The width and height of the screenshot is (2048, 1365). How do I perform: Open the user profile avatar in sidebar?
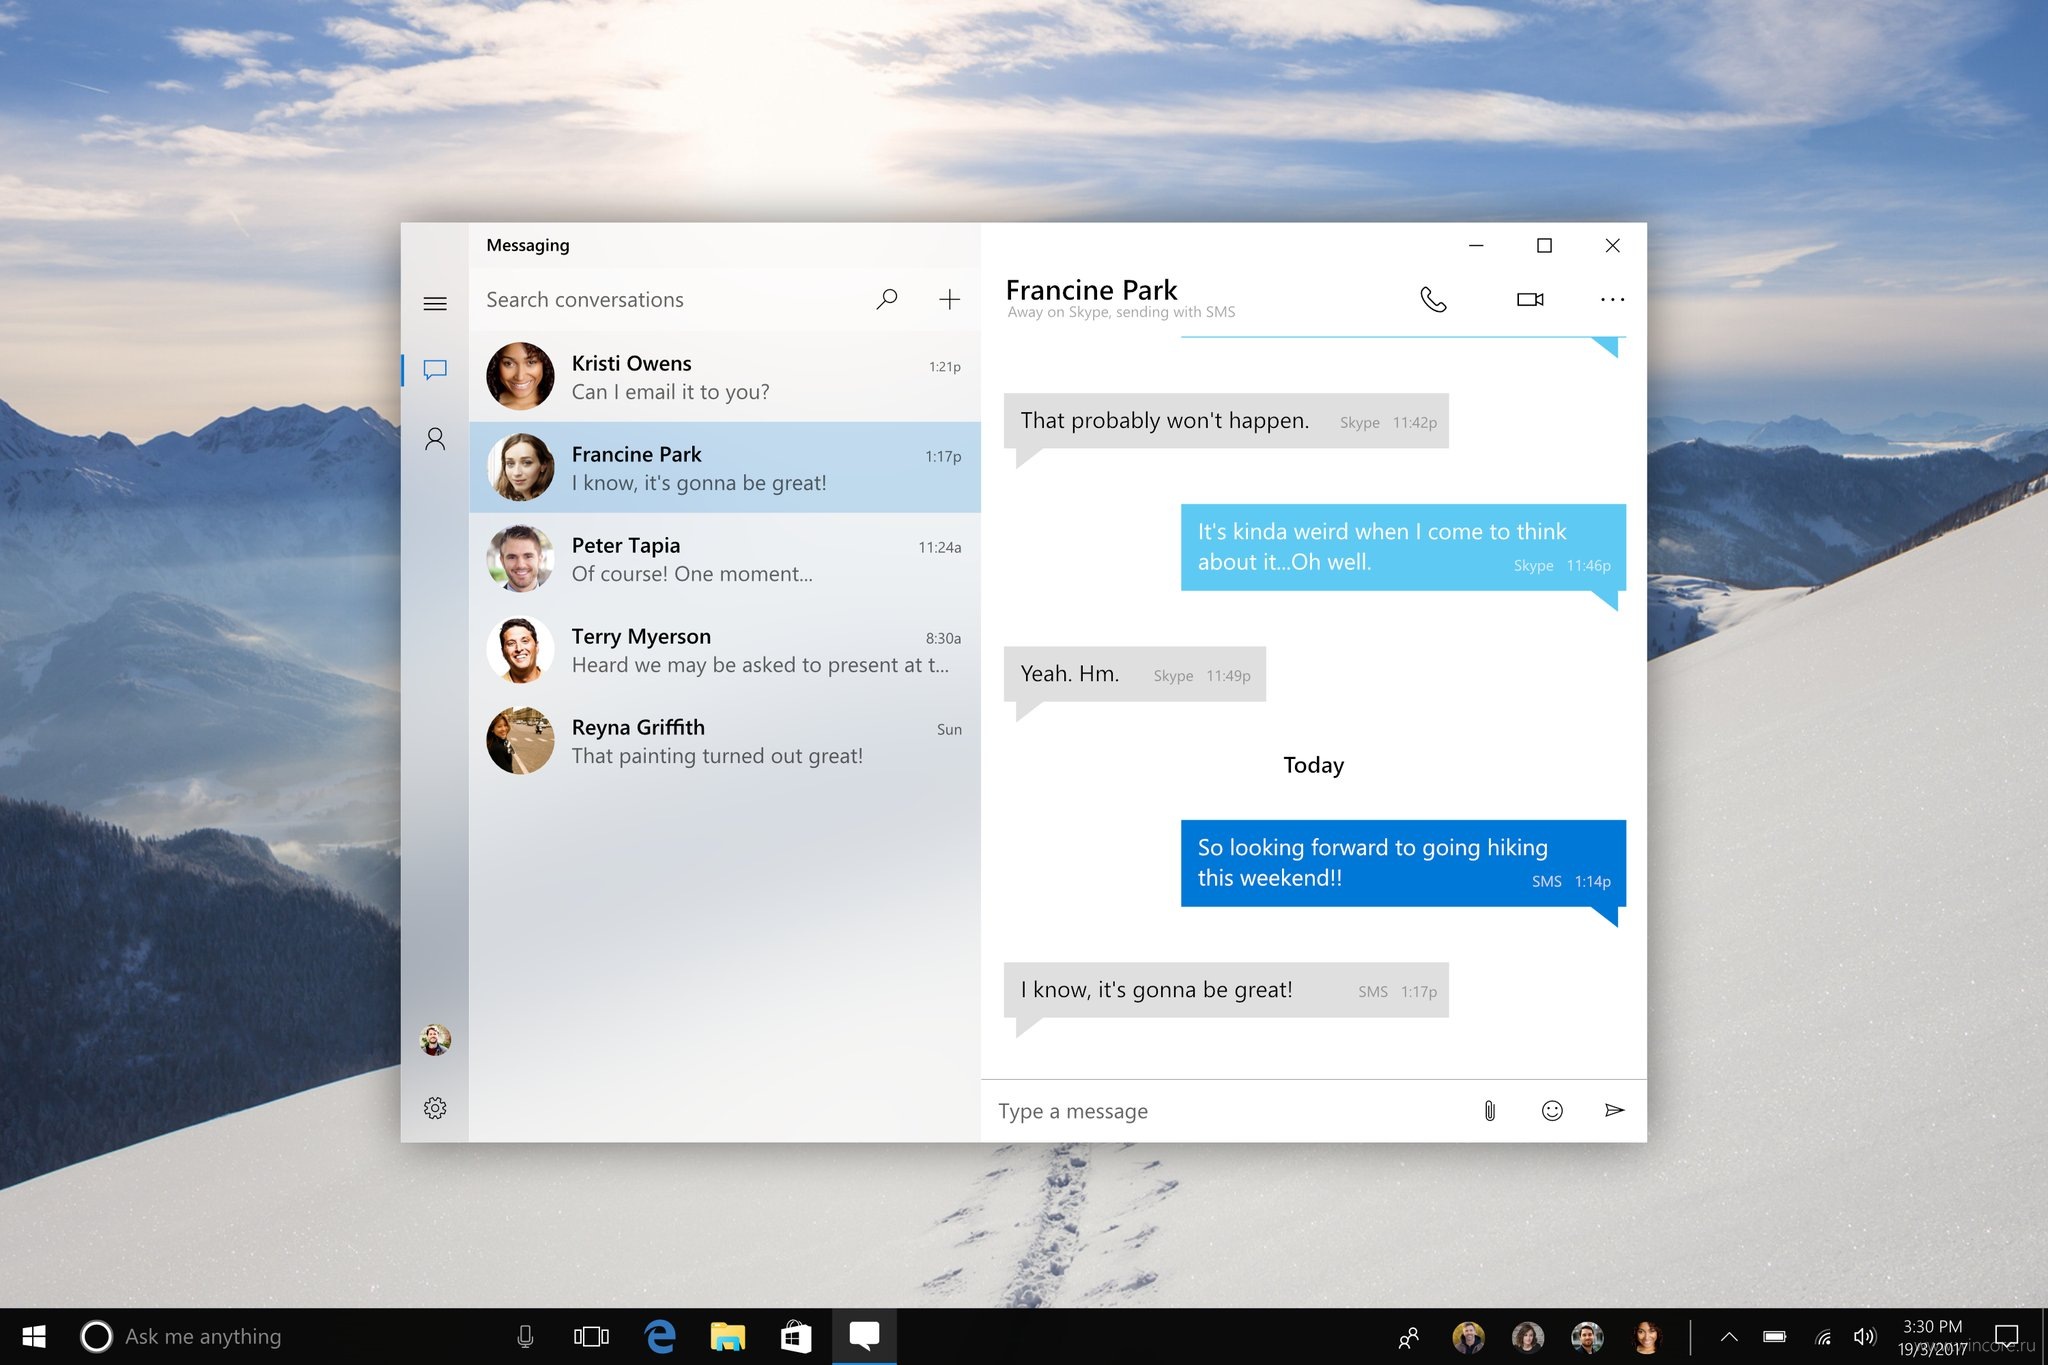[435, 1040]
